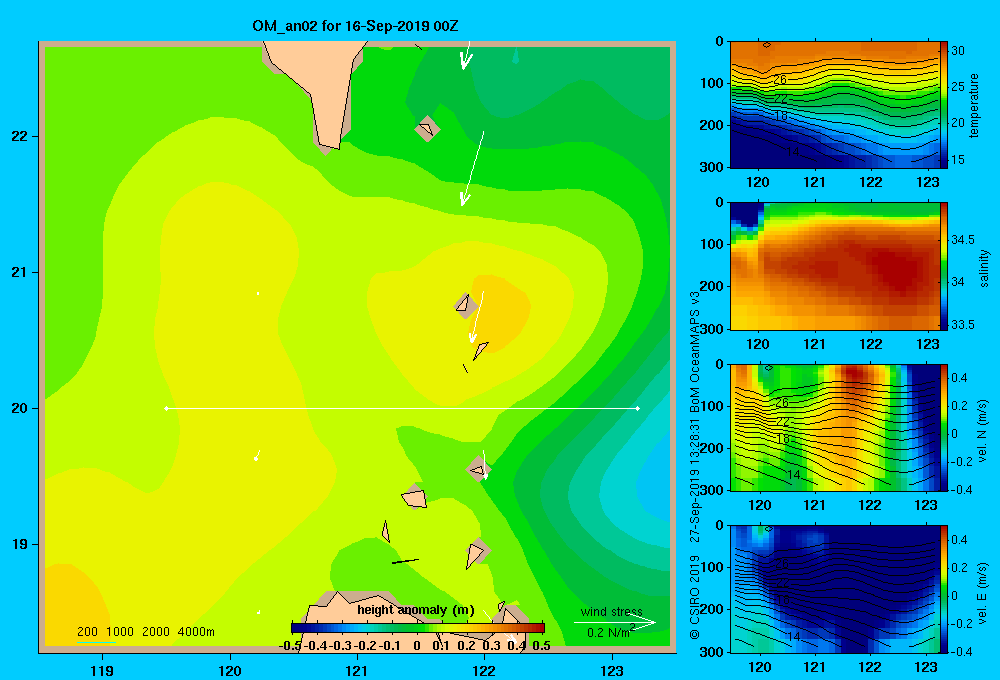Click the temperature depth section plot
Image resolution: width=1000 pixels, height=680 pixels.
(x=835, y=105)
